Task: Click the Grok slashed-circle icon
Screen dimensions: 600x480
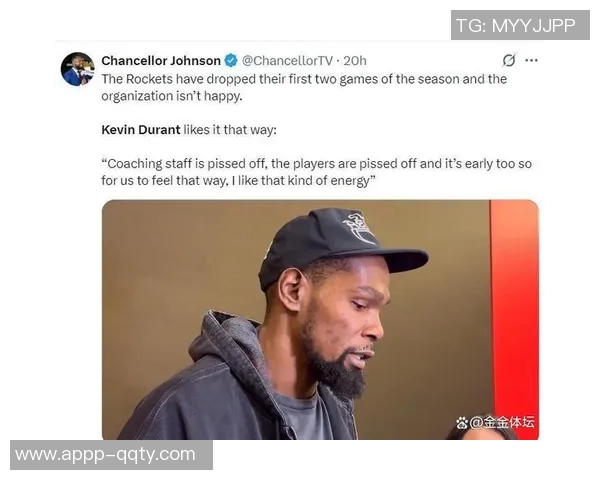Action: pyautogui.click(x=509, y=60)
